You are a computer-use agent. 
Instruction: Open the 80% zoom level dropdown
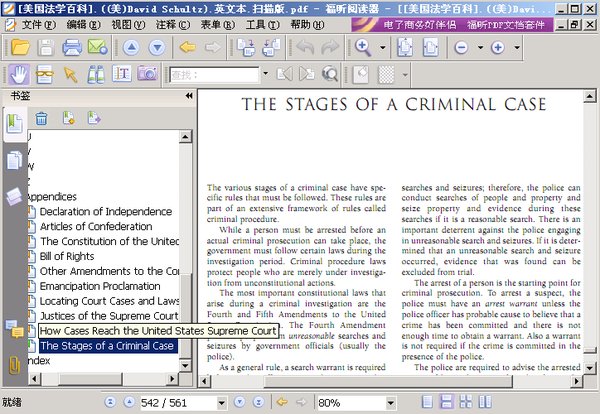(x=391, y=403)
